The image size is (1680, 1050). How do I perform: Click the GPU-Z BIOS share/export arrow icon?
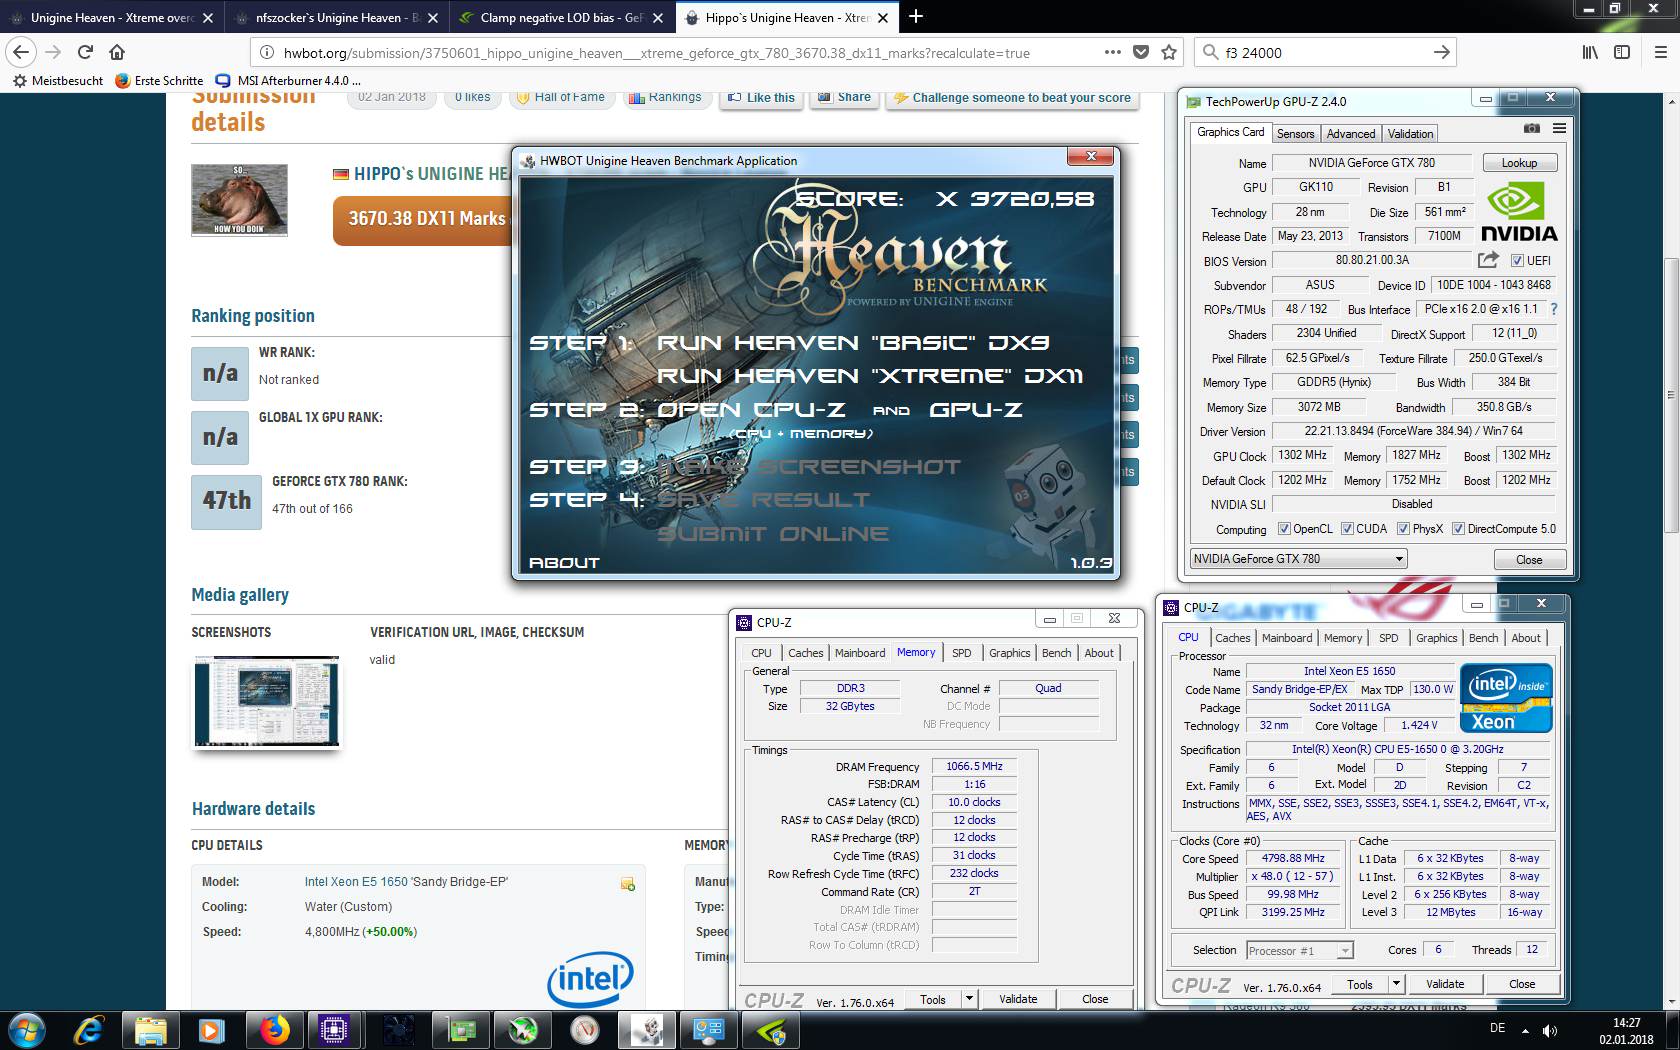point(1488,260)
